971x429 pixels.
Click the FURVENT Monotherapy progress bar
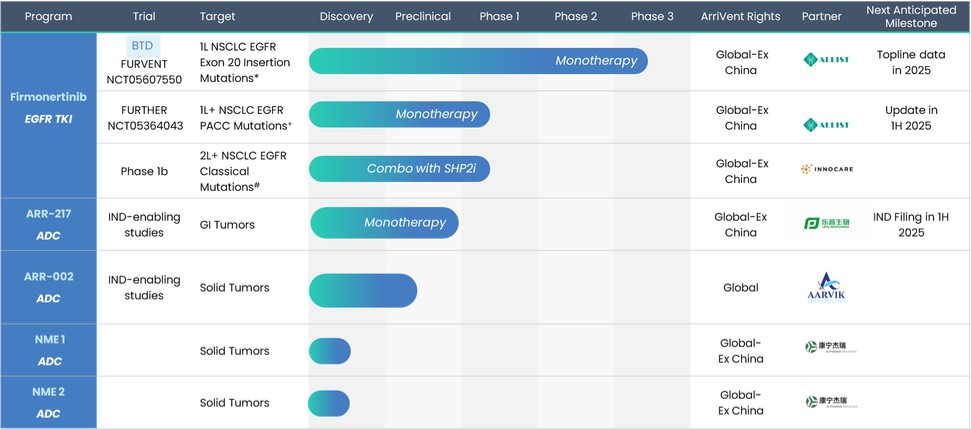[478, 61]
